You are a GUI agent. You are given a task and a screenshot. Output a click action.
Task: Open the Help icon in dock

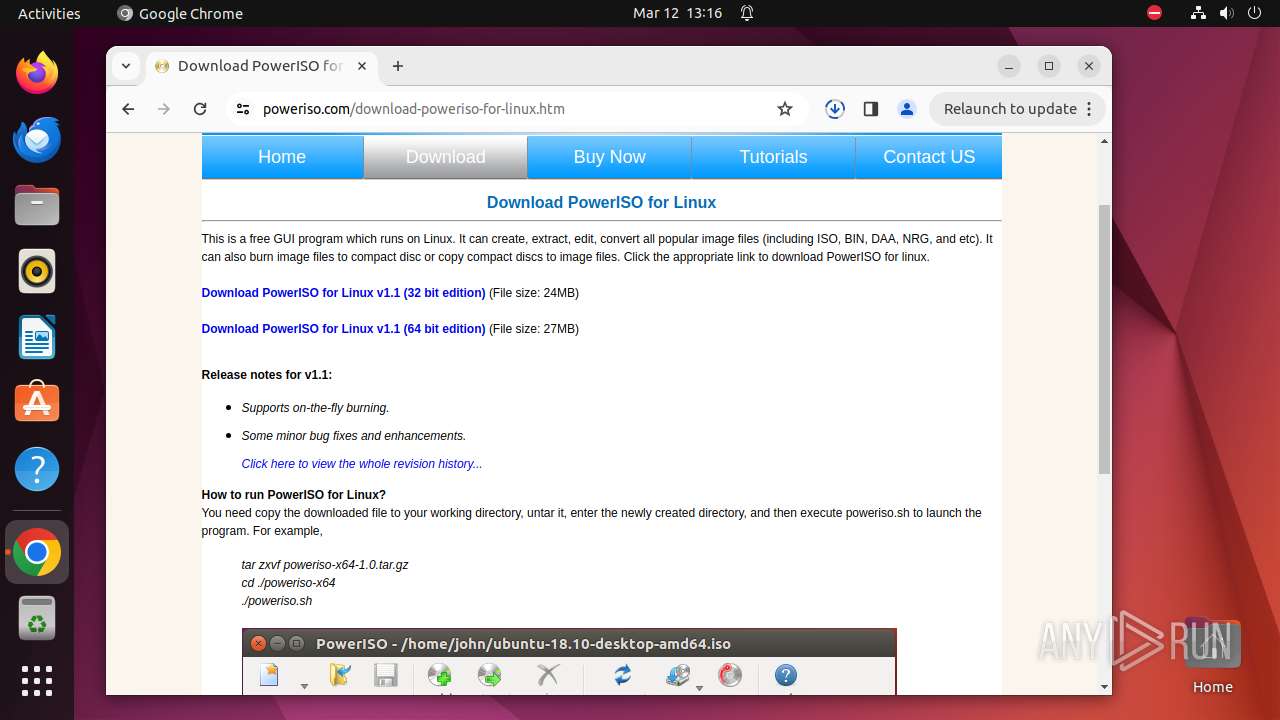click(37, 469)
